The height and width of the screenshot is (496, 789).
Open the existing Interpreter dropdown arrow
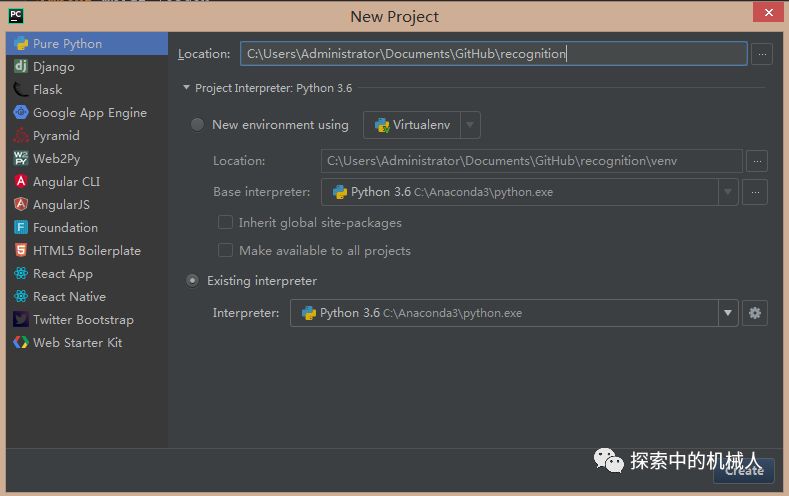[728, 313]
